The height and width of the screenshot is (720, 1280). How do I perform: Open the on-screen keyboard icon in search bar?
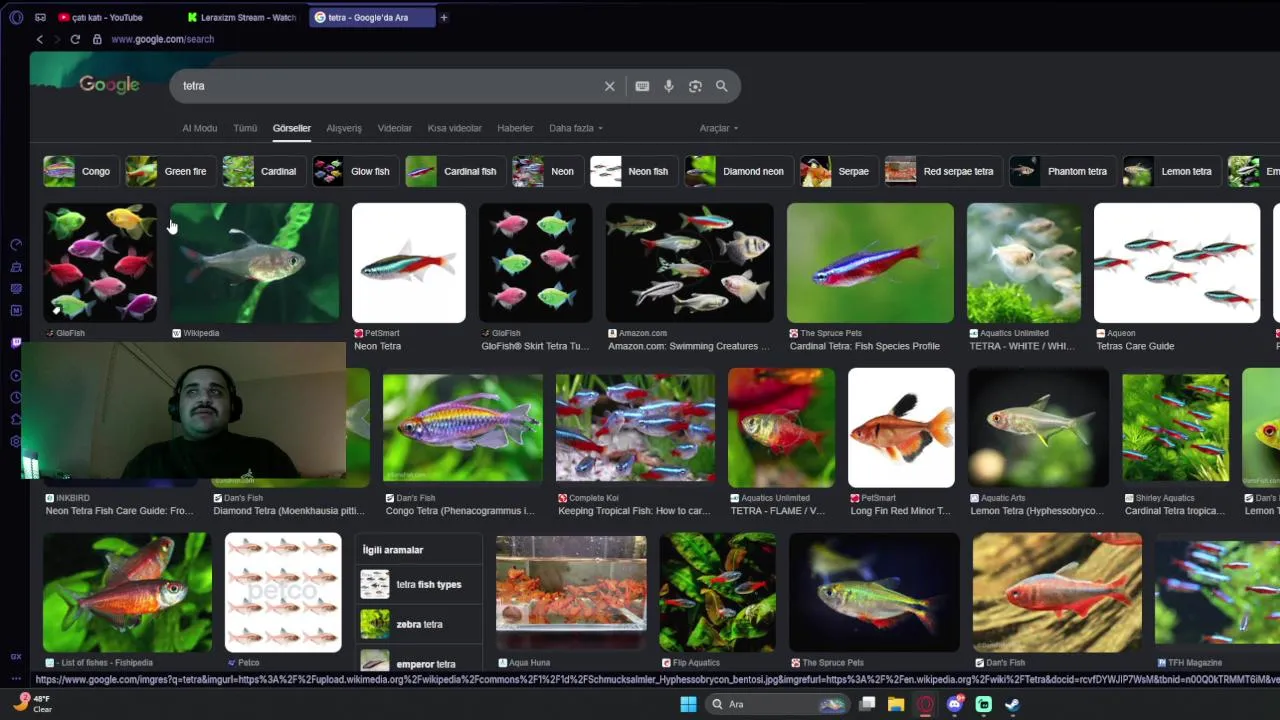pyautogui.click(x=642, y=86)
